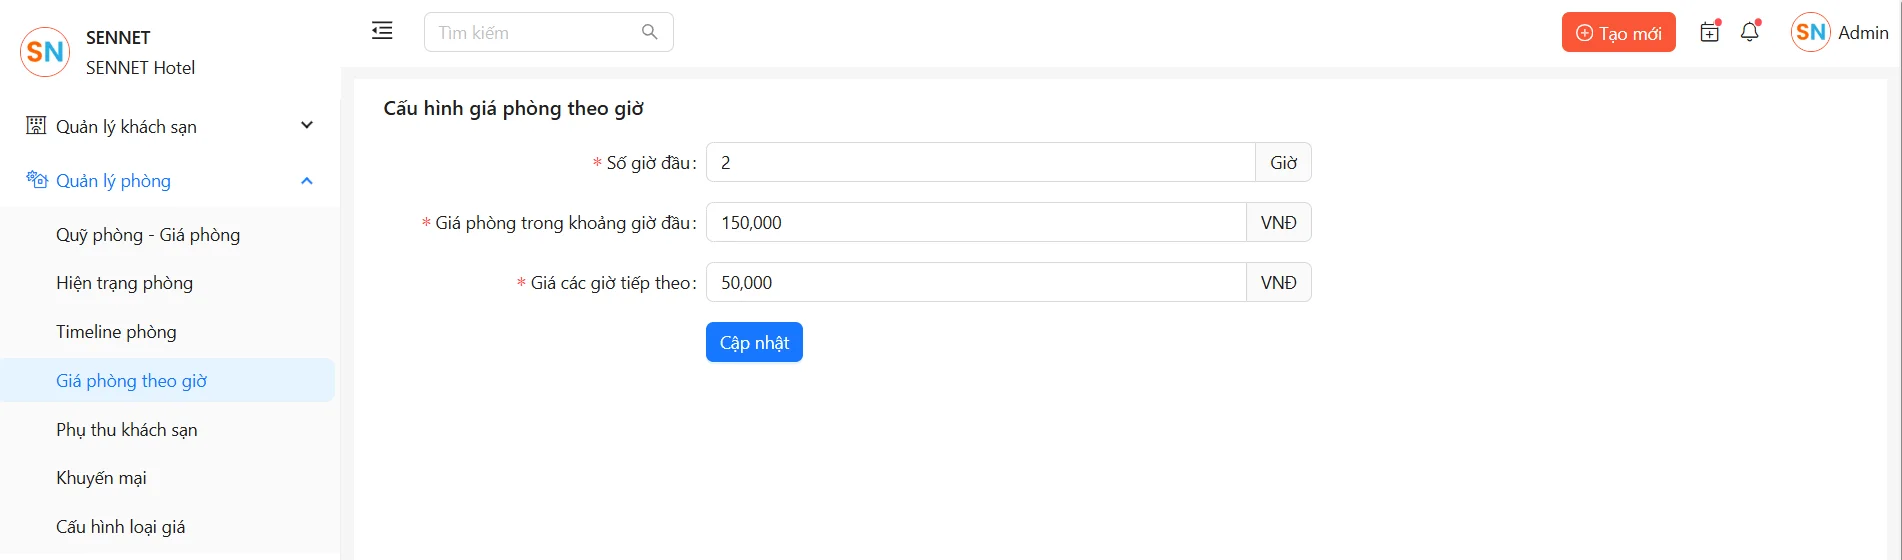
Task: Click the Admin avatar icon
Action: click(x=1810, y=32)
